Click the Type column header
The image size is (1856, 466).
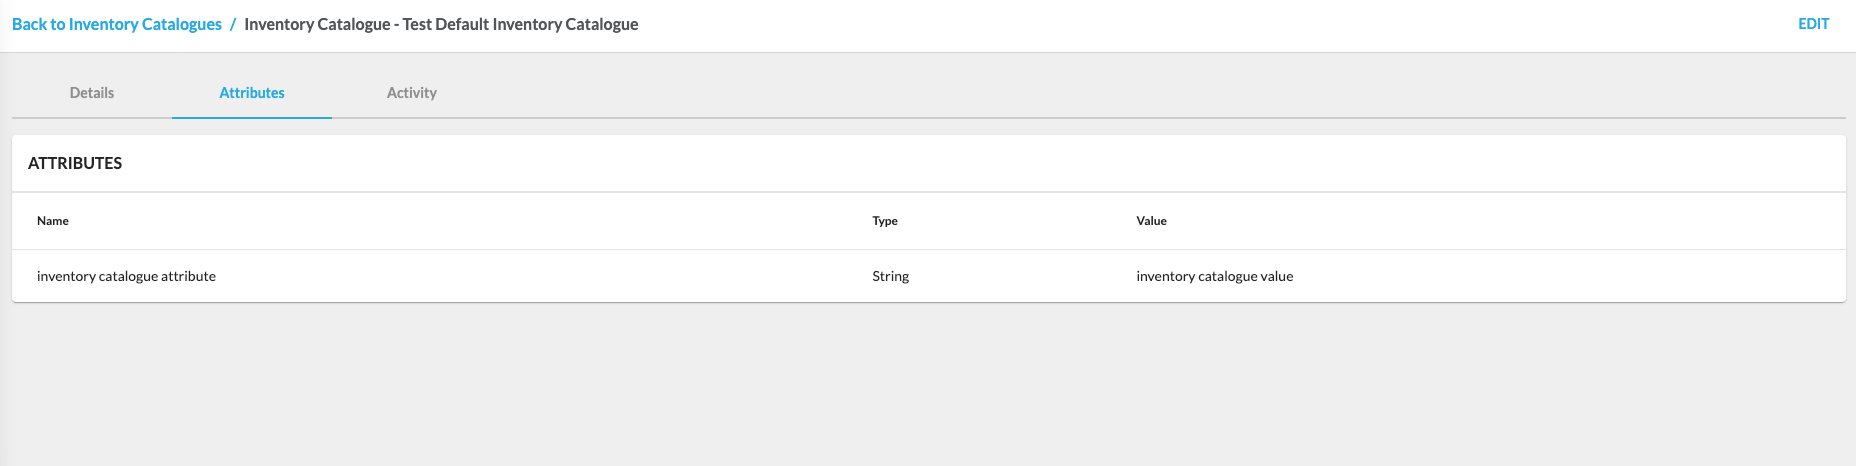(x=885, y=221)
